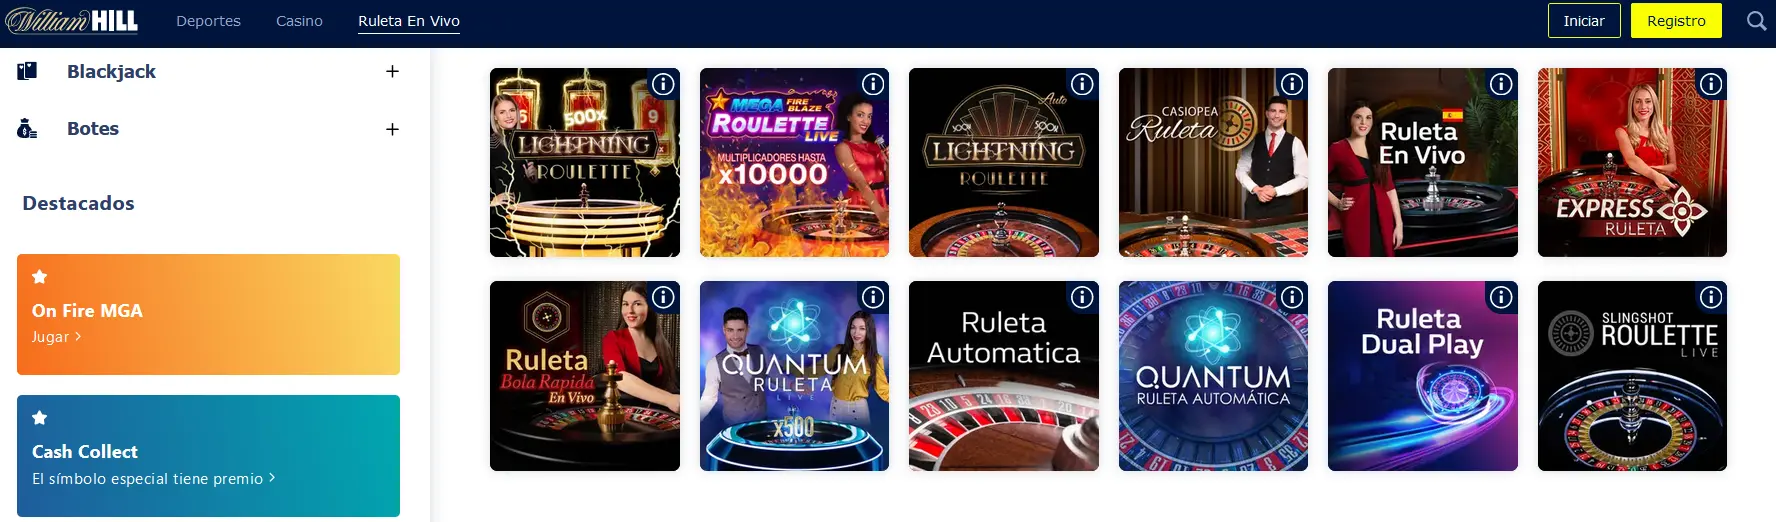Expand the Botes section plus sign
Image resolution: width=1776 pixels, height=522 pixels.
click(x=392, y=129)
